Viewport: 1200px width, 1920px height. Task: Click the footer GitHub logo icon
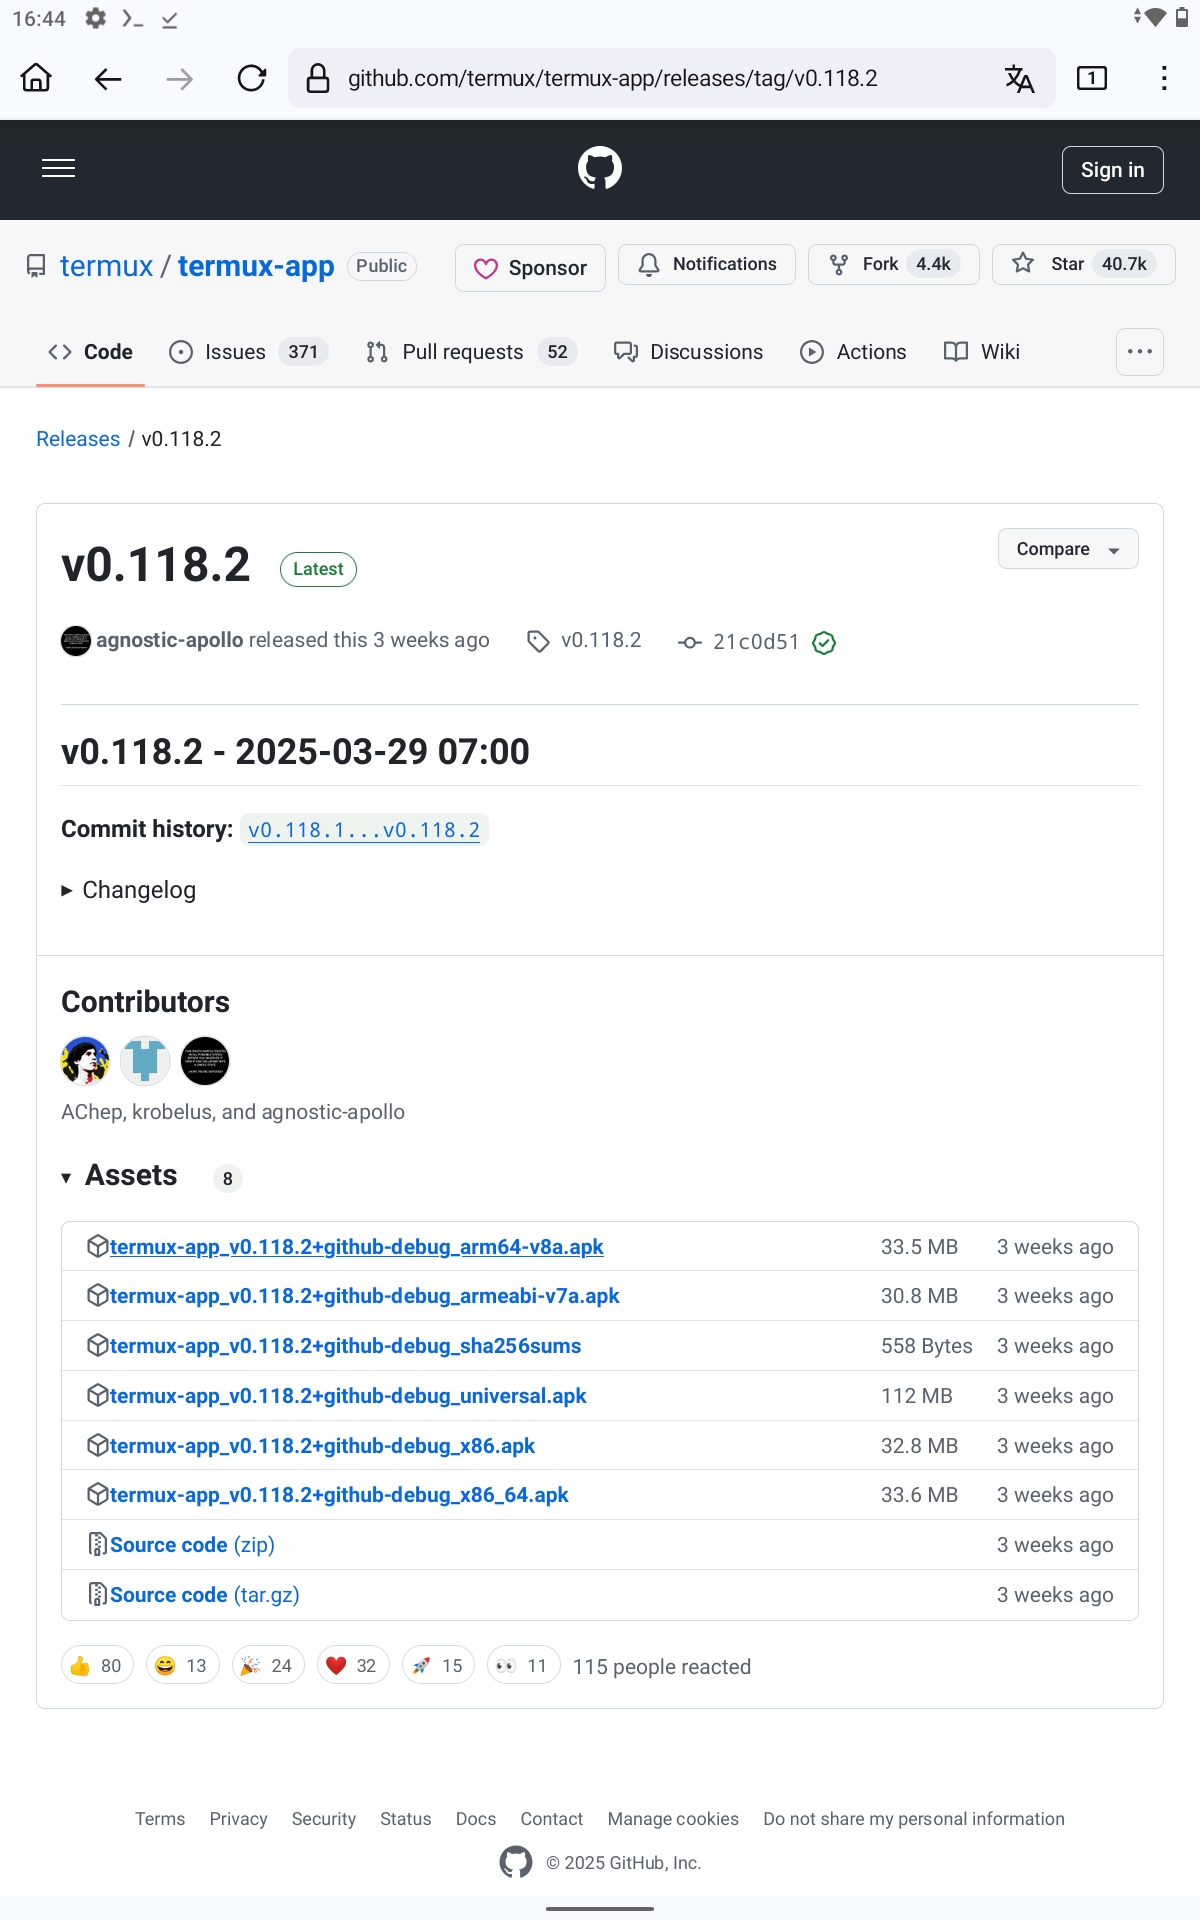(516, 1862)
